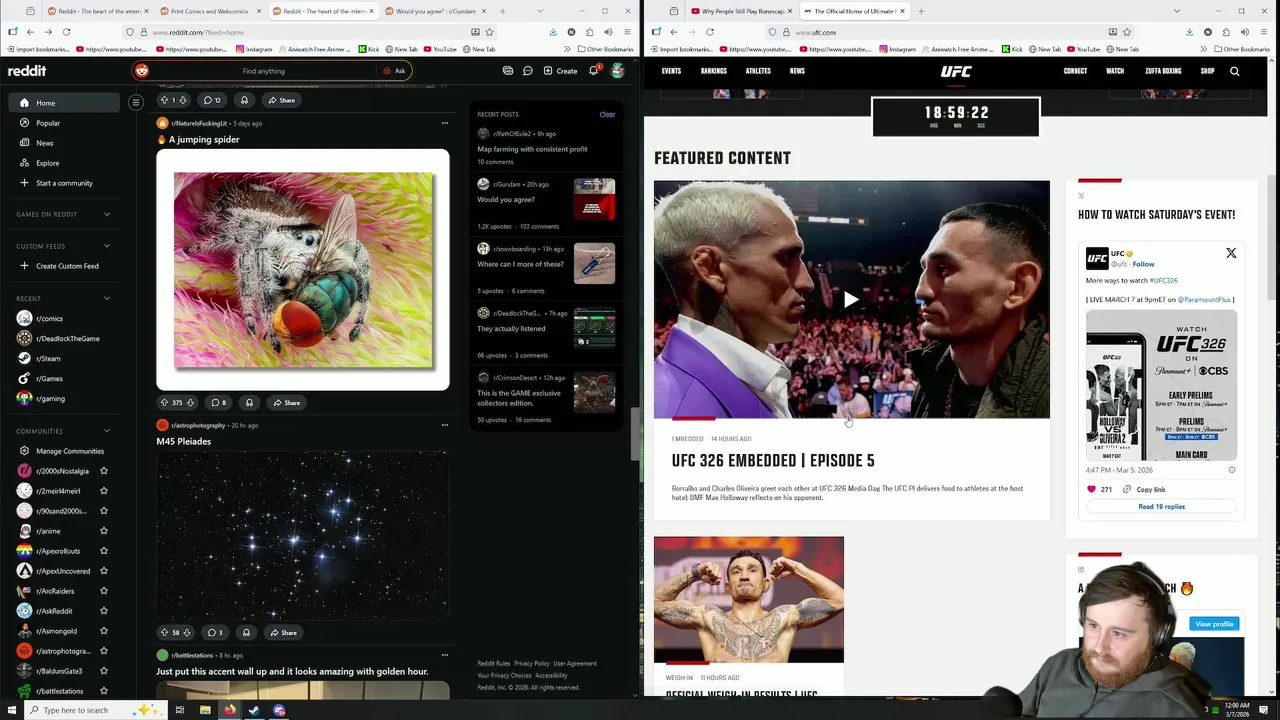Open Explore in Reddit sidebar

(x=64, y=163)
